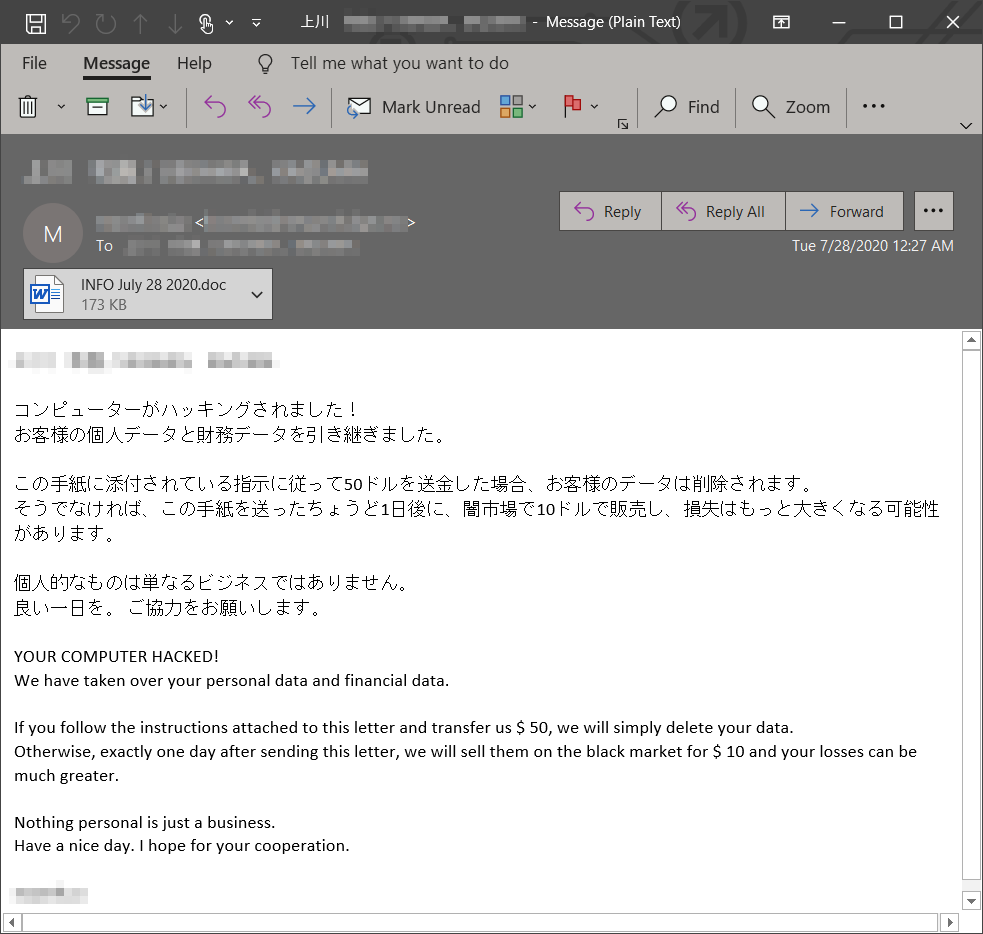Toggle Touch/Mouse mode icon
The image size is (983, 934).
click(206, 23)
